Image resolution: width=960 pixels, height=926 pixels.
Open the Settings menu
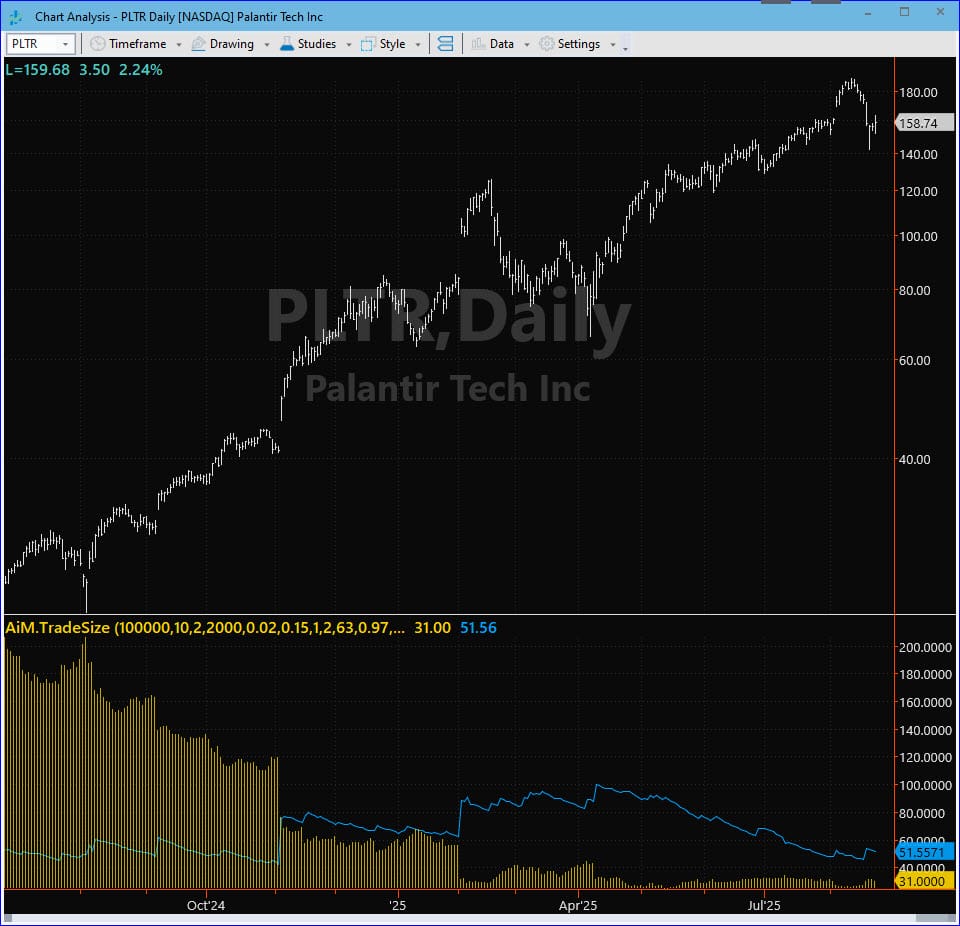(578, 44)
